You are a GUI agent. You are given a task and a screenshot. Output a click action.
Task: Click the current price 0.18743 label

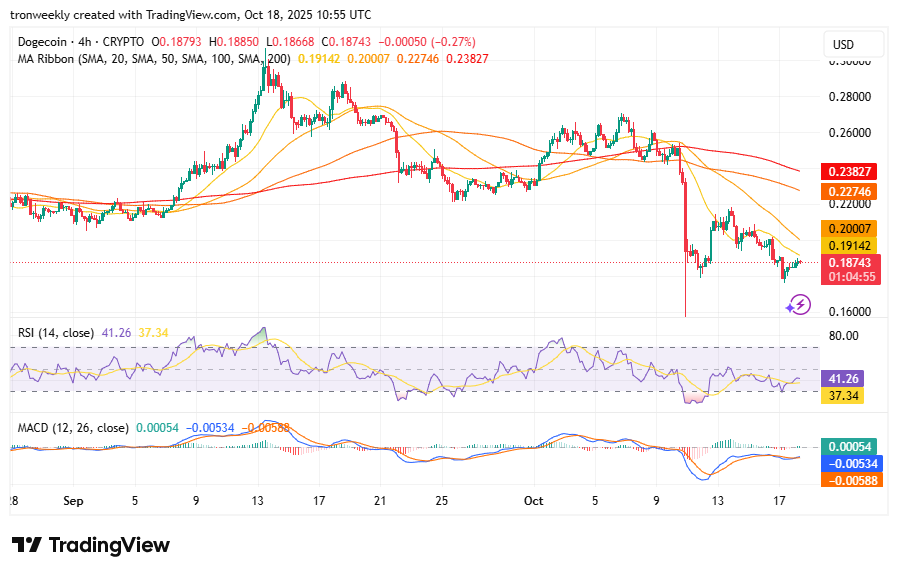848,262
